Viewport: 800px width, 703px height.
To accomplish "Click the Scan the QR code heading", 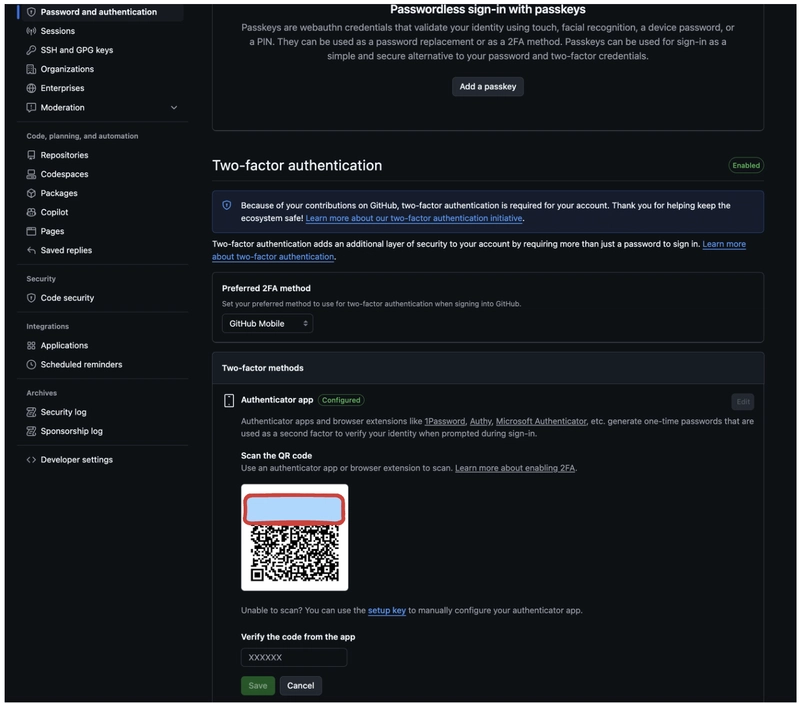I will (277, 456).
